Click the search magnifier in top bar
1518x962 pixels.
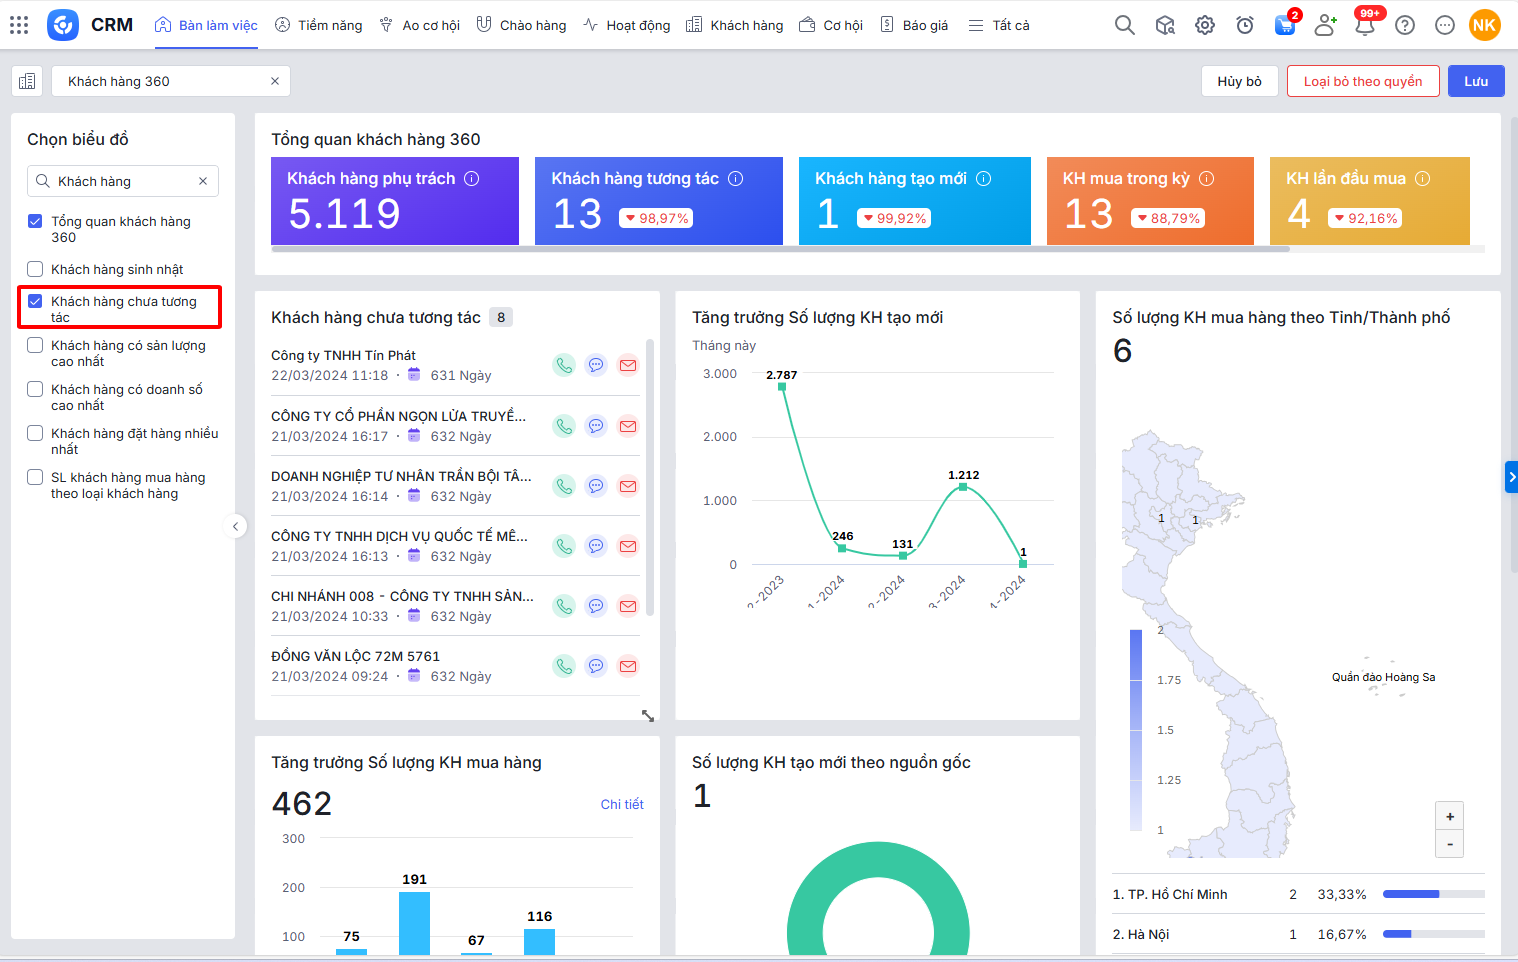1125,25
